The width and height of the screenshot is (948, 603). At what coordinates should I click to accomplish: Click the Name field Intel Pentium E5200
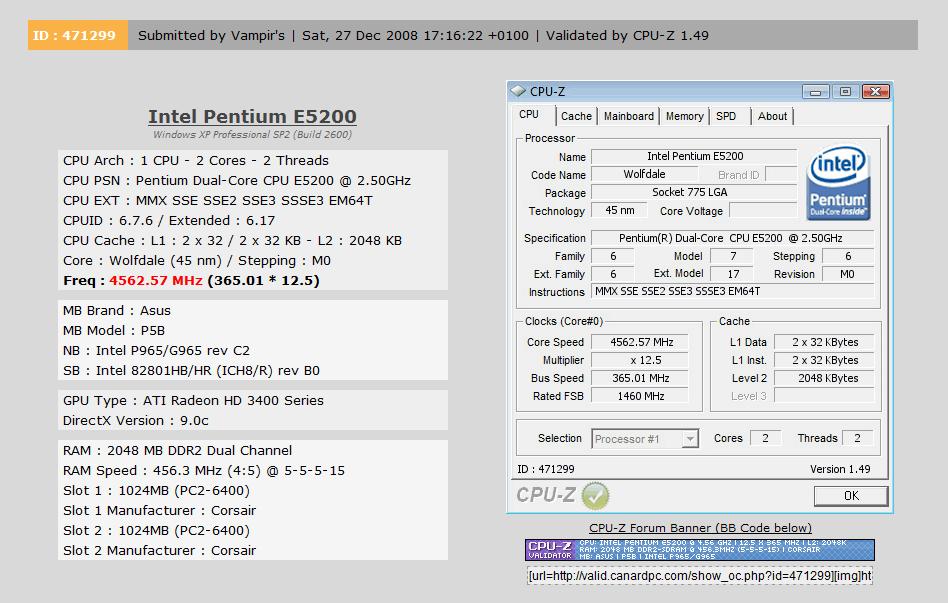pos(694,157)
